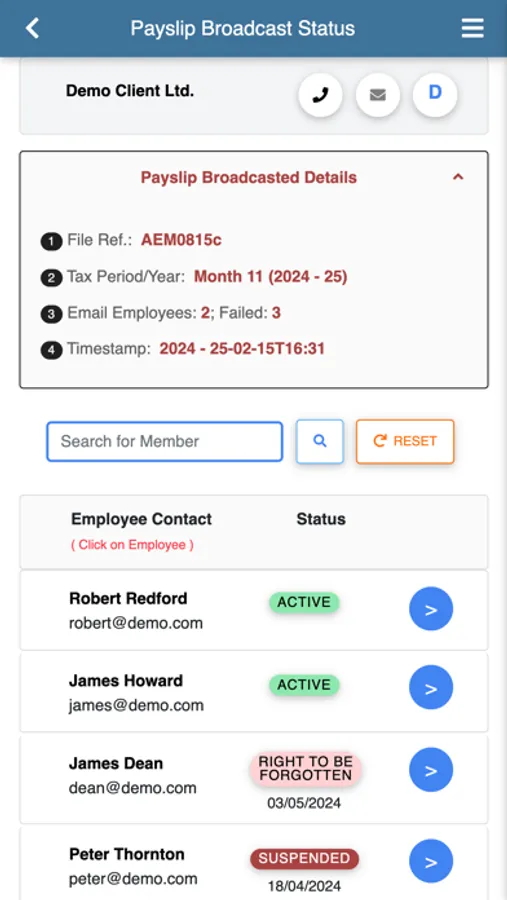Select employee James Howard

pyautogui.click(x=126, y=681)
